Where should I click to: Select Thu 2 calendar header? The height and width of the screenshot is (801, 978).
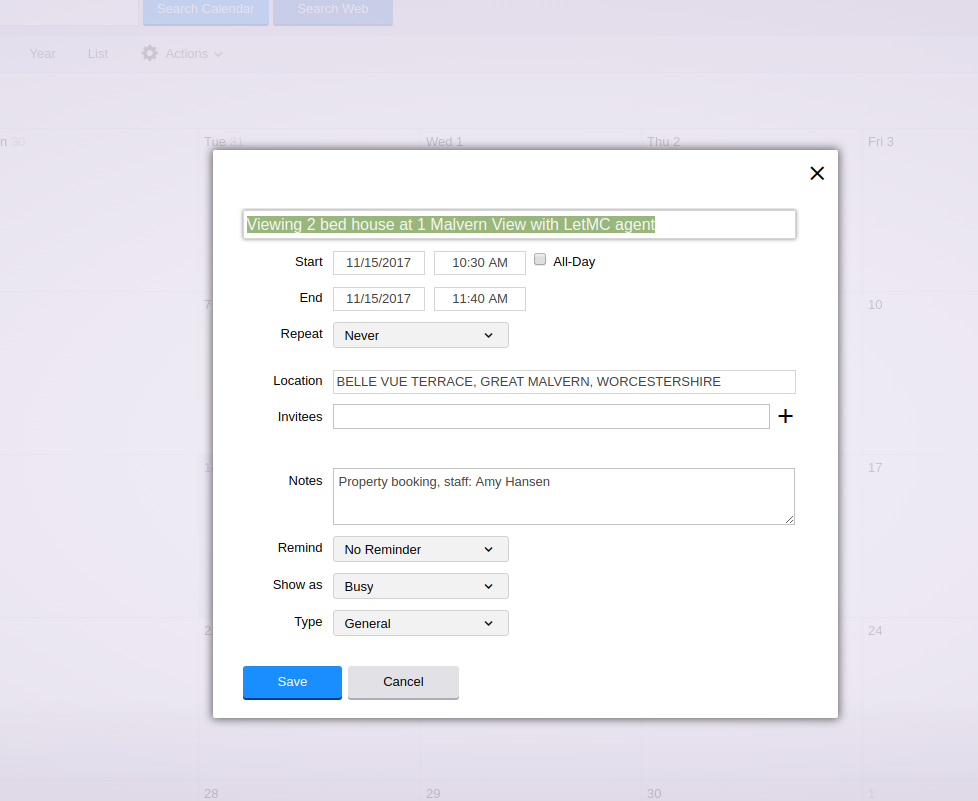pyautogui.click(x=663, y=142)
